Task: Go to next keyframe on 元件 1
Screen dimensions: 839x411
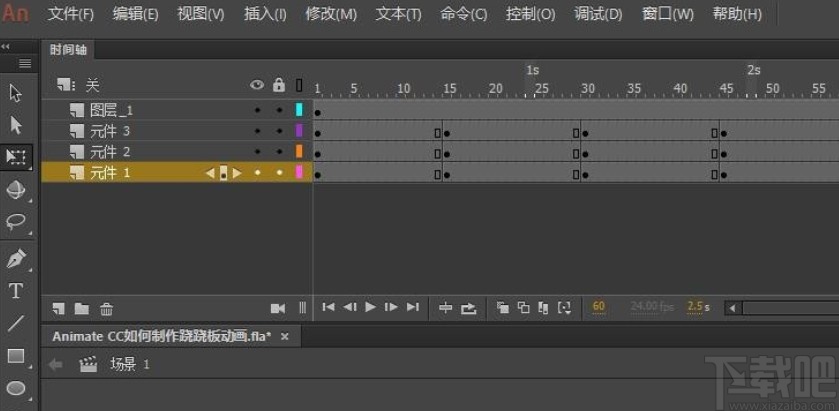Action: point(237,173)
